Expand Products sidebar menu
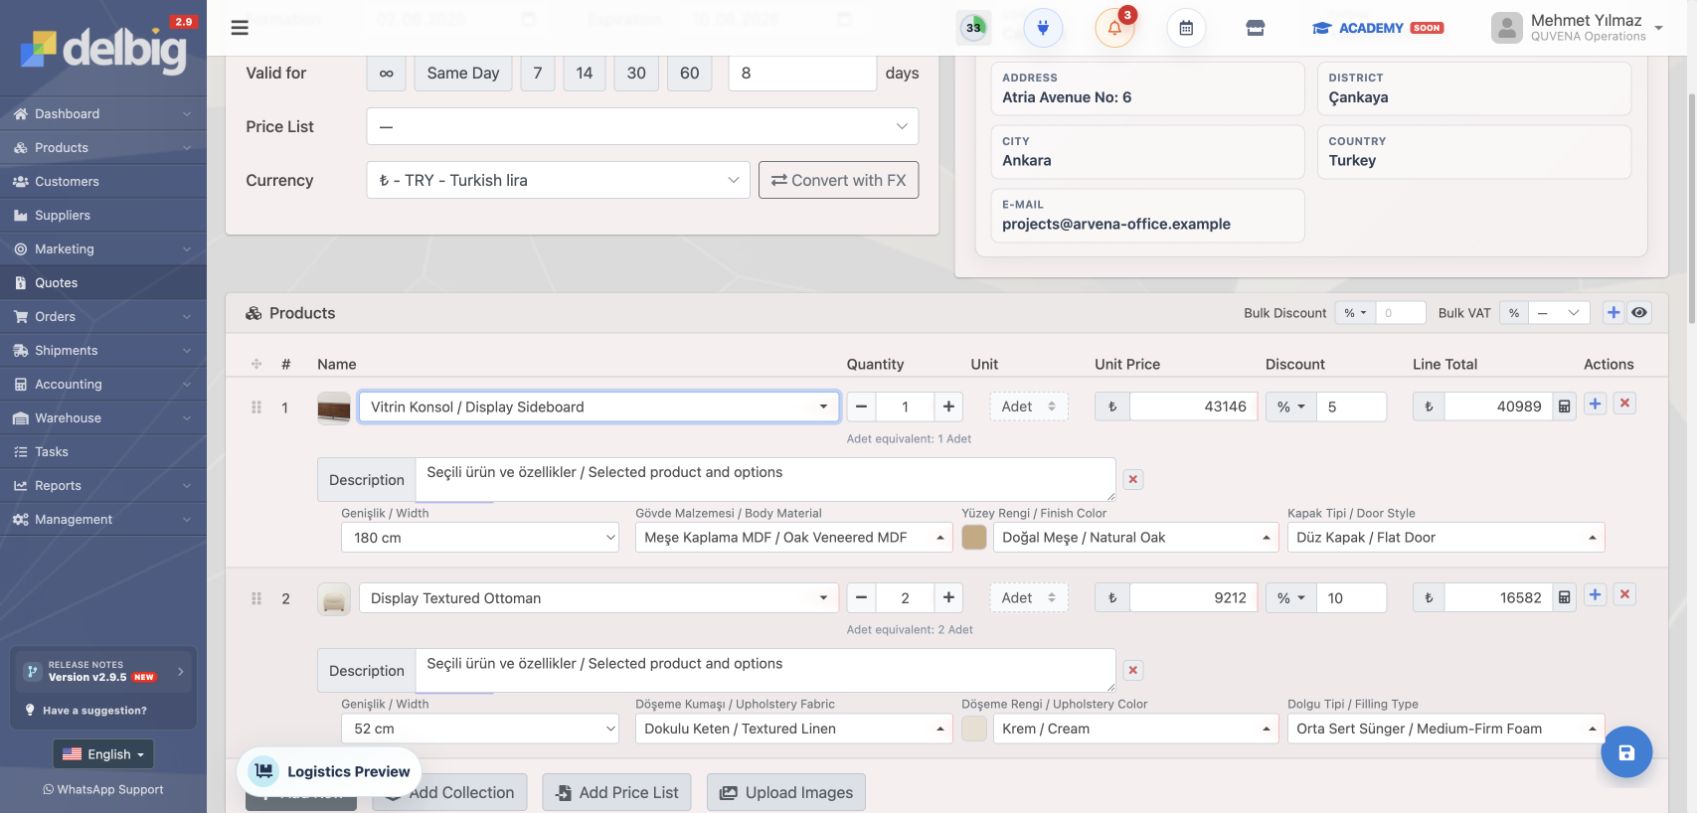1697x813 pixels. [103, 147]
